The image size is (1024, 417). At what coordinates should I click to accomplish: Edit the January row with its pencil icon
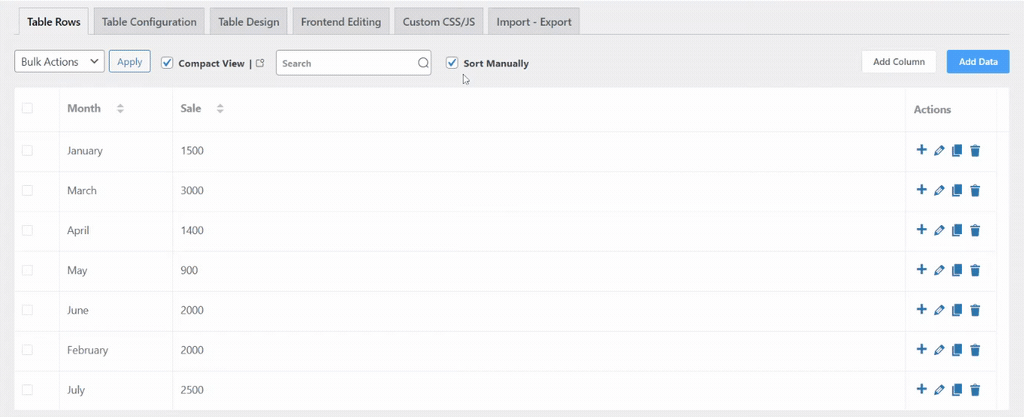(939, 151)
